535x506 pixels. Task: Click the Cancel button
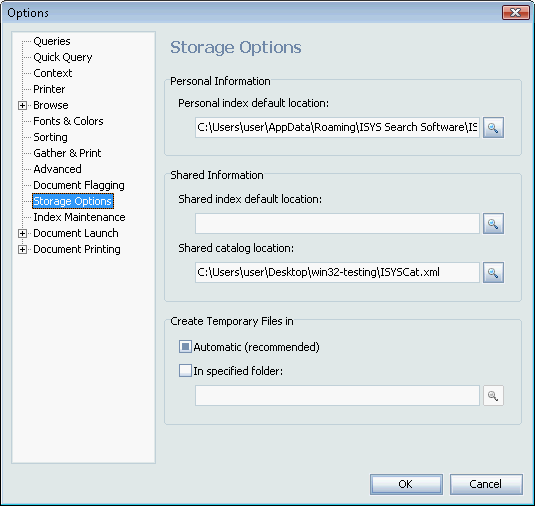click(486, 484)
